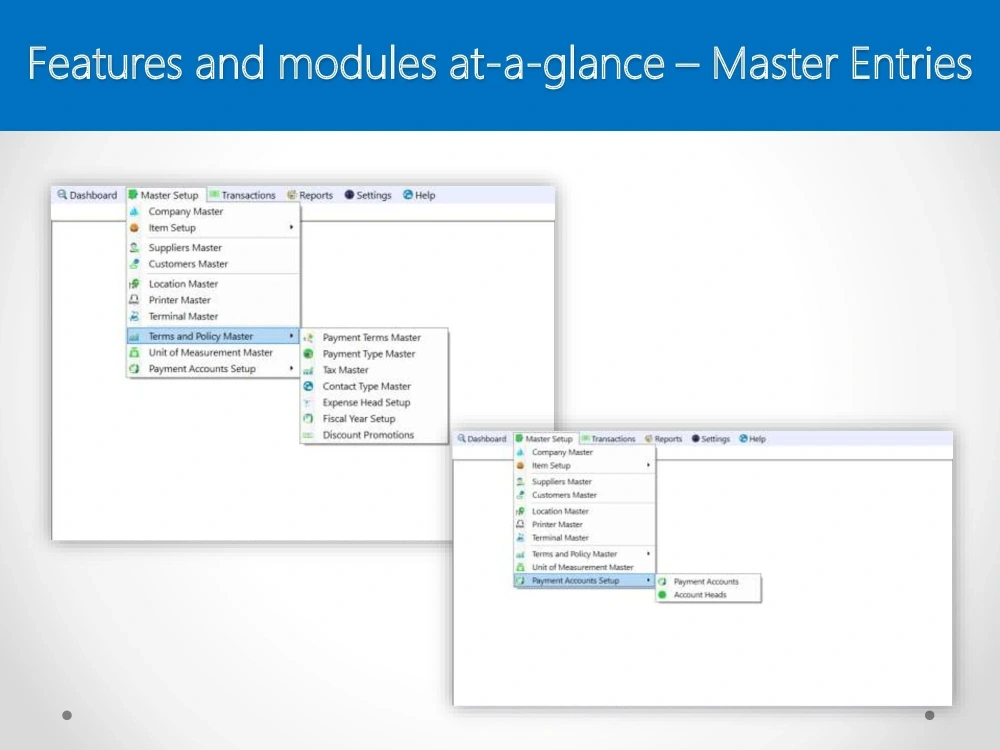This screenshot has height=750, width=1000.
Task: Open Contact Type Master entry
Action: point(374,386)
